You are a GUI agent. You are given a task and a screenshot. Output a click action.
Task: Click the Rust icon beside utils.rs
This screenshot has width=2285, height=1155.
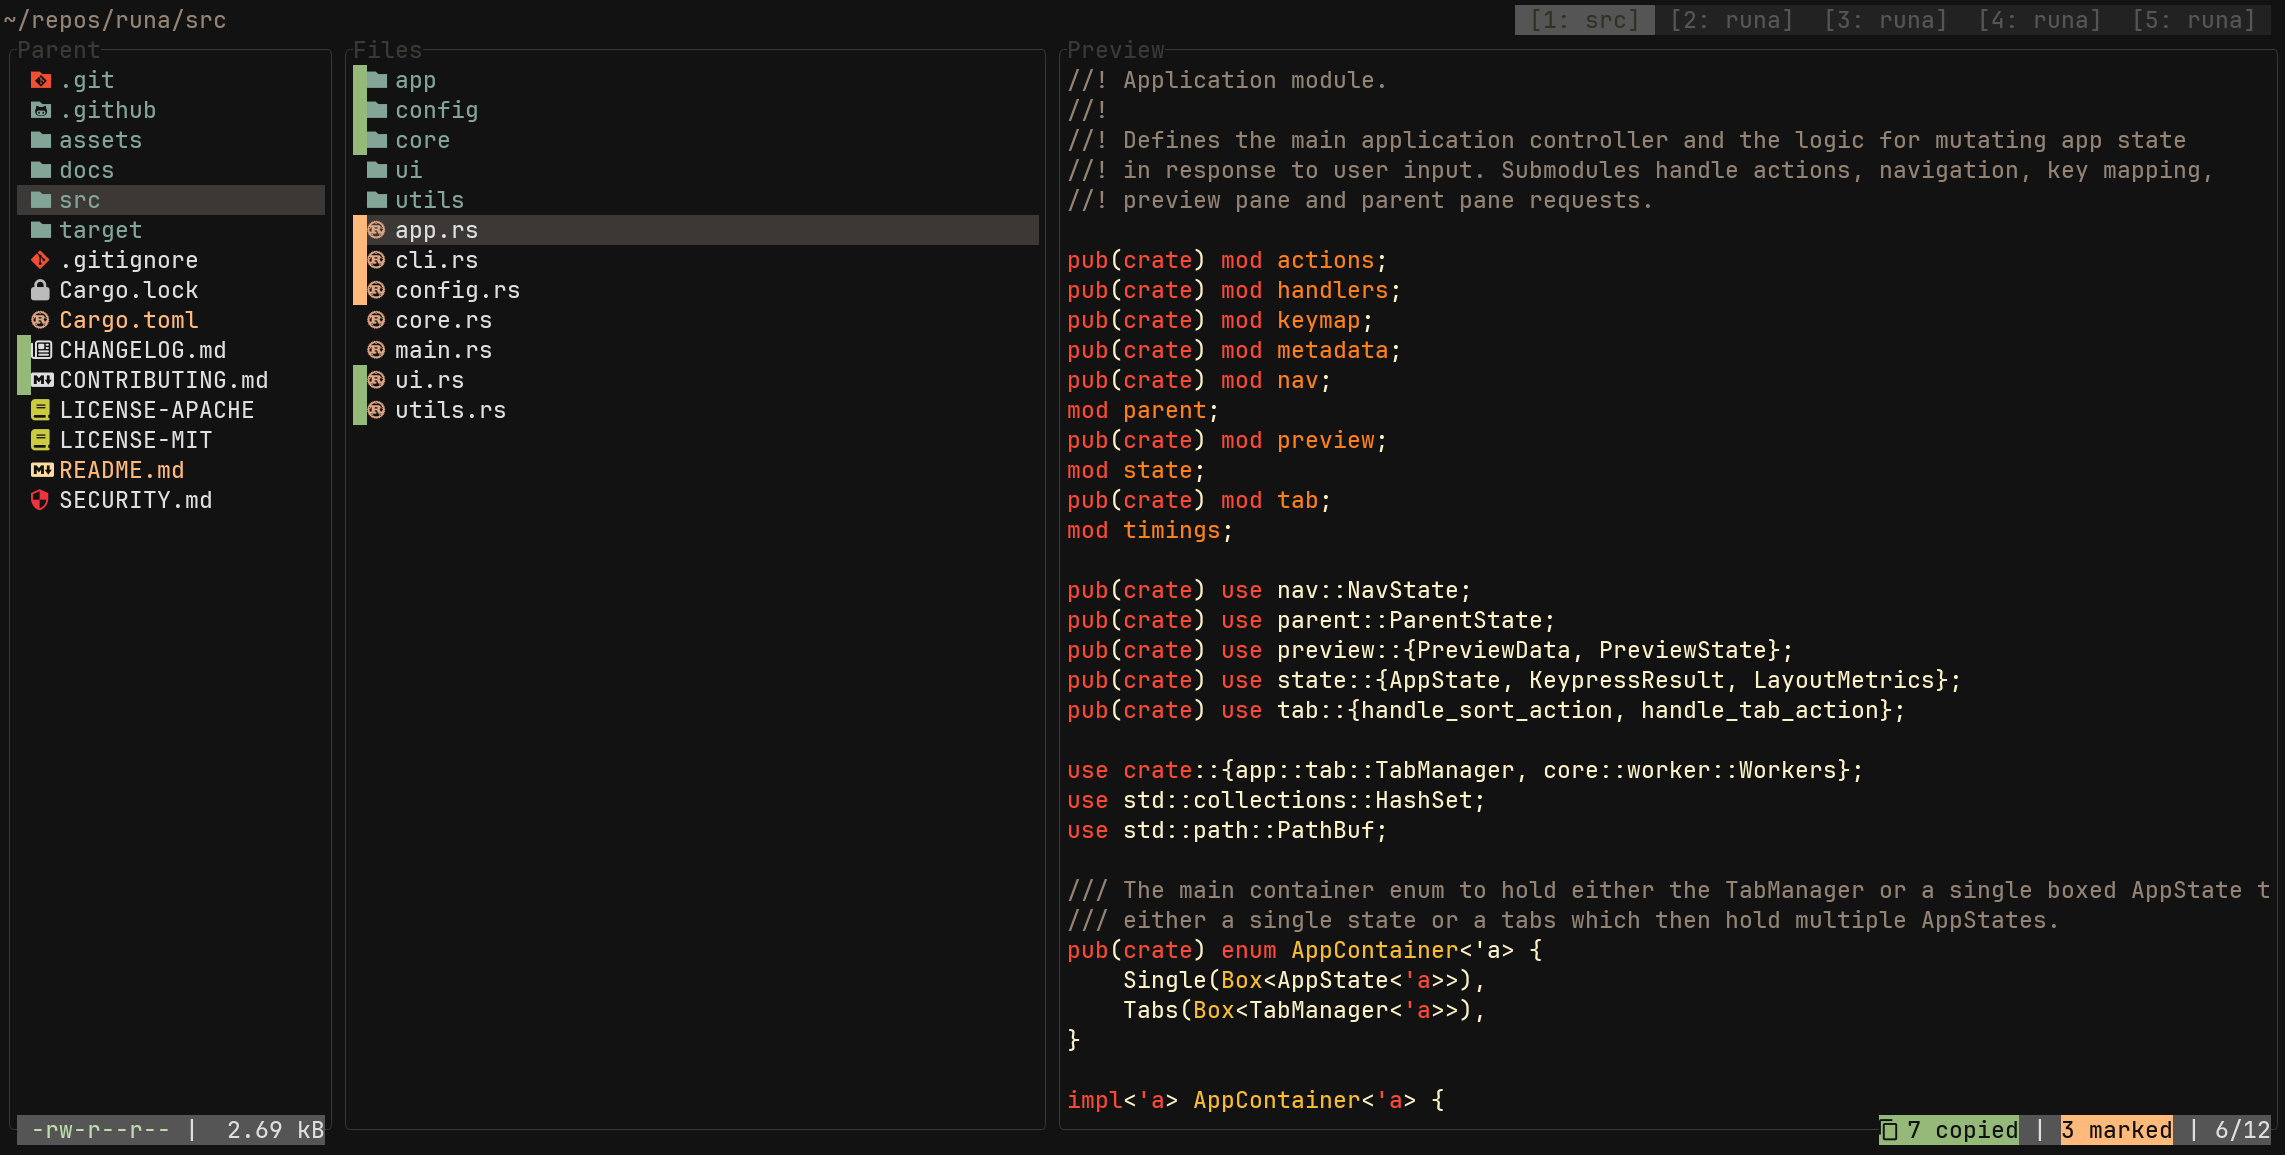tap(377, 410)
